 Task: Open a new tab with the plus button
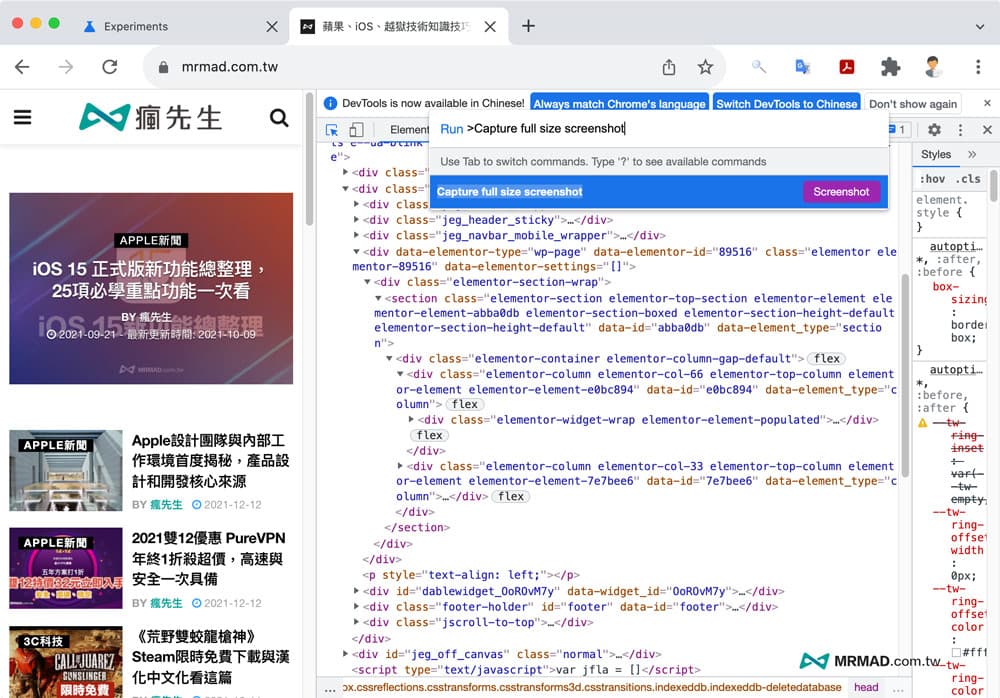[x=528, y=26]
